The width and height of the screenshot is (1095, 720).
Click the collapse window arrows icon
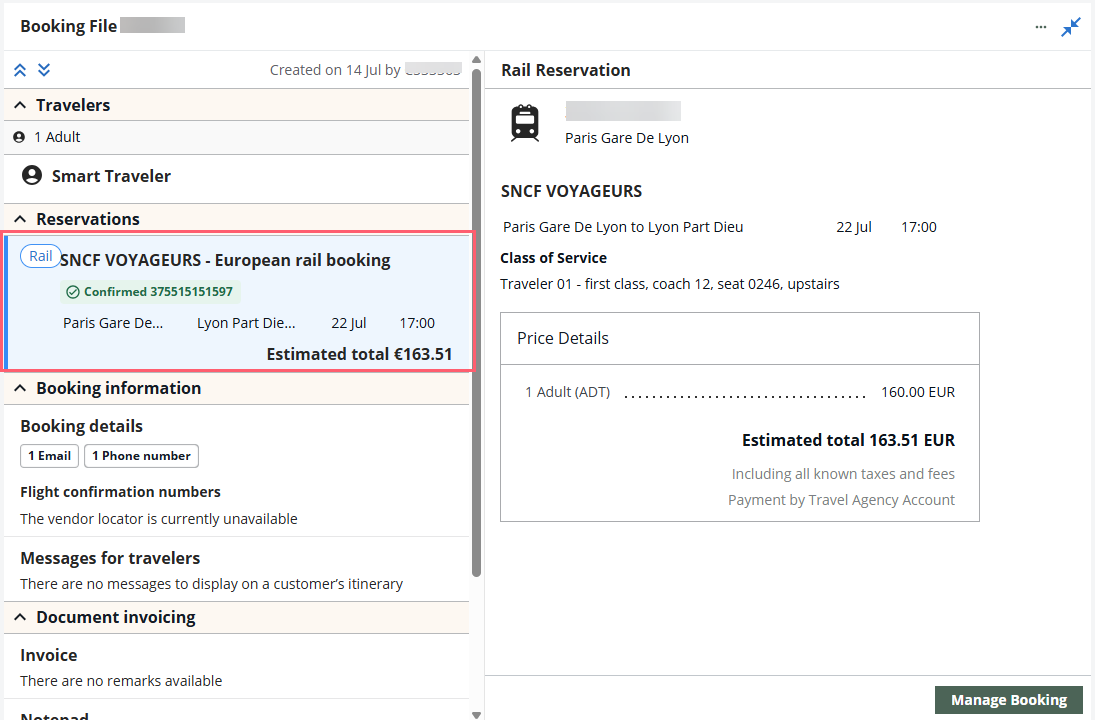(x=1071, y=27)
